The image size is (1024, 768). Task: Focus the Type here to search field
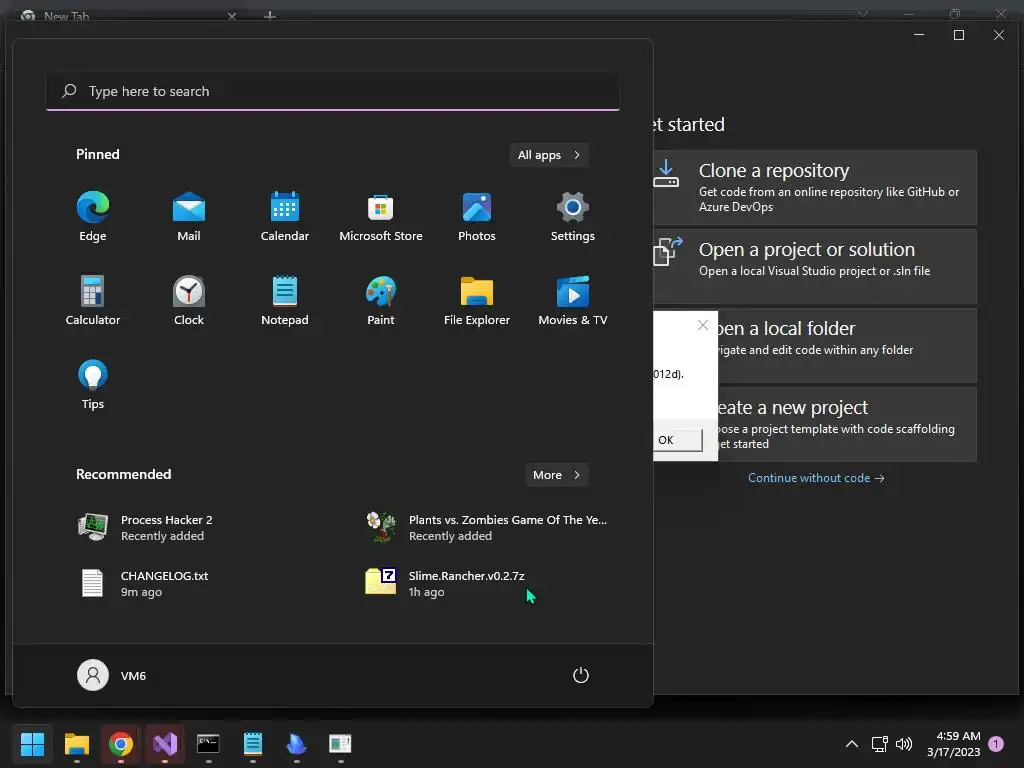pos(333,91)
